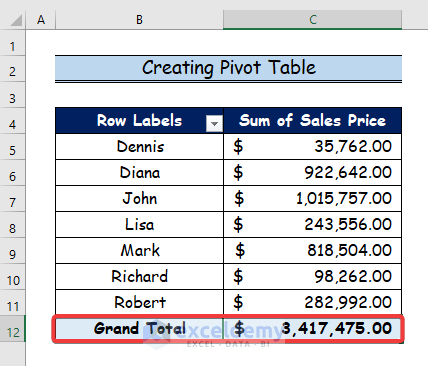Image resolution: width=428 pixels, height=366 pixels.
Task: Select row 3 header
Action: 12,95
